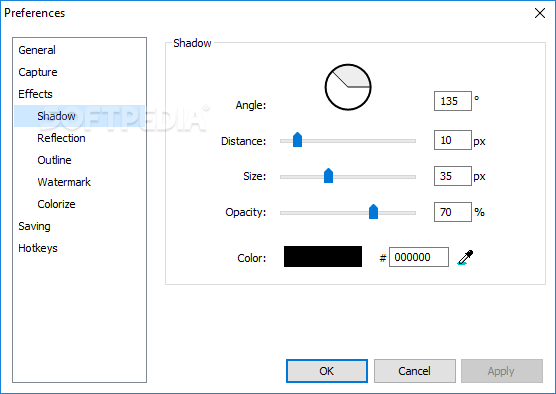This screenshot has width=556, height=394.
Task: Open the Outline effect settings
Action: tap(54, 160)
